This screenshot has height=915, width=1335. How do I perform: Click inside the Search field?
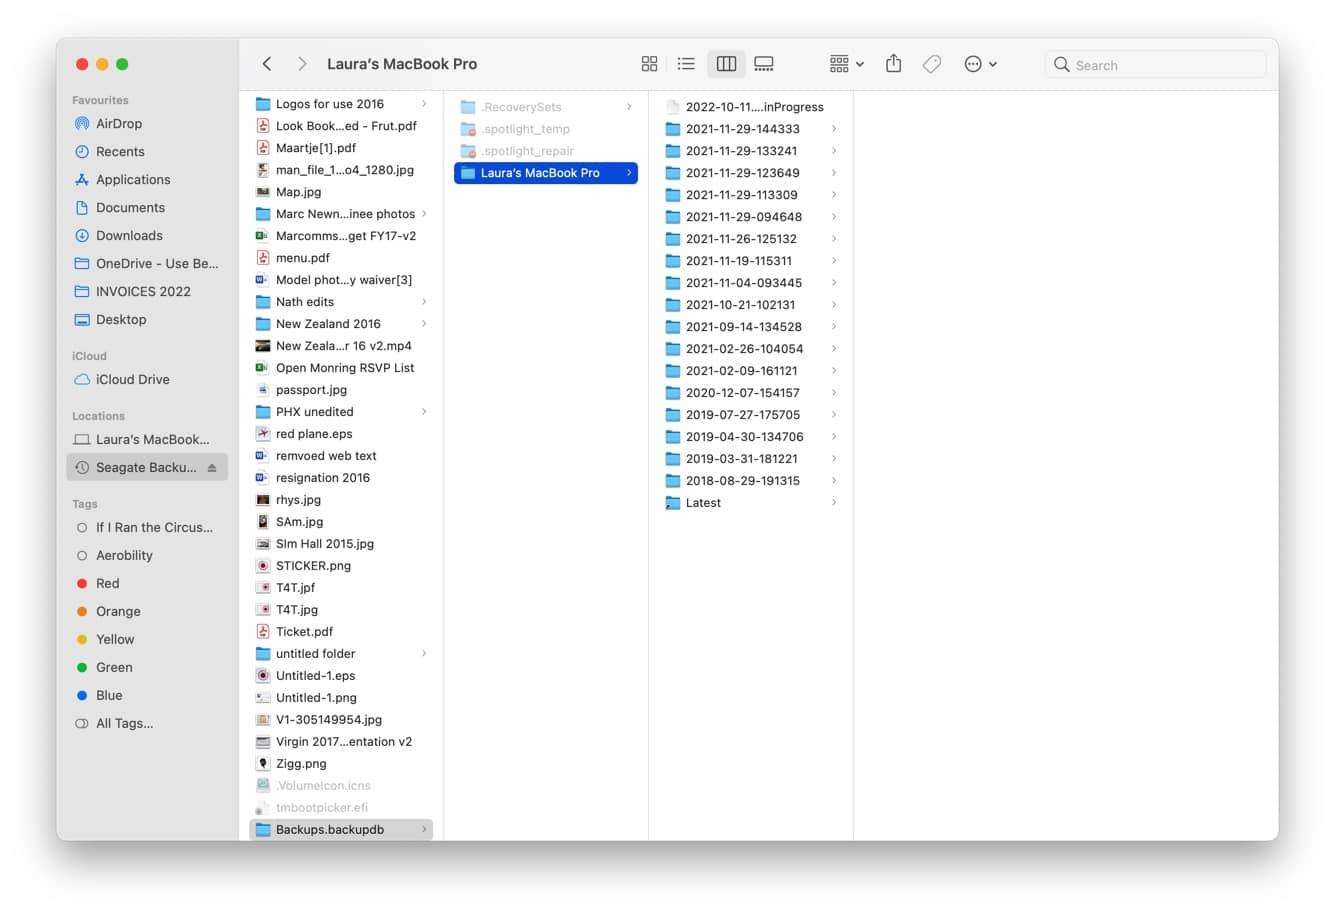[1155, 64]
